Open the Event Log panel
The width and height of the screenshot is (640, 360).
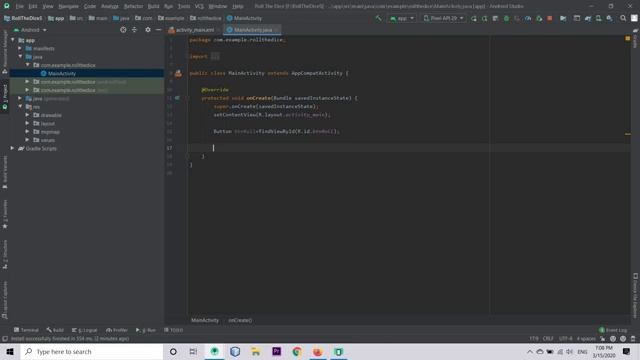(x=613, y=330)
